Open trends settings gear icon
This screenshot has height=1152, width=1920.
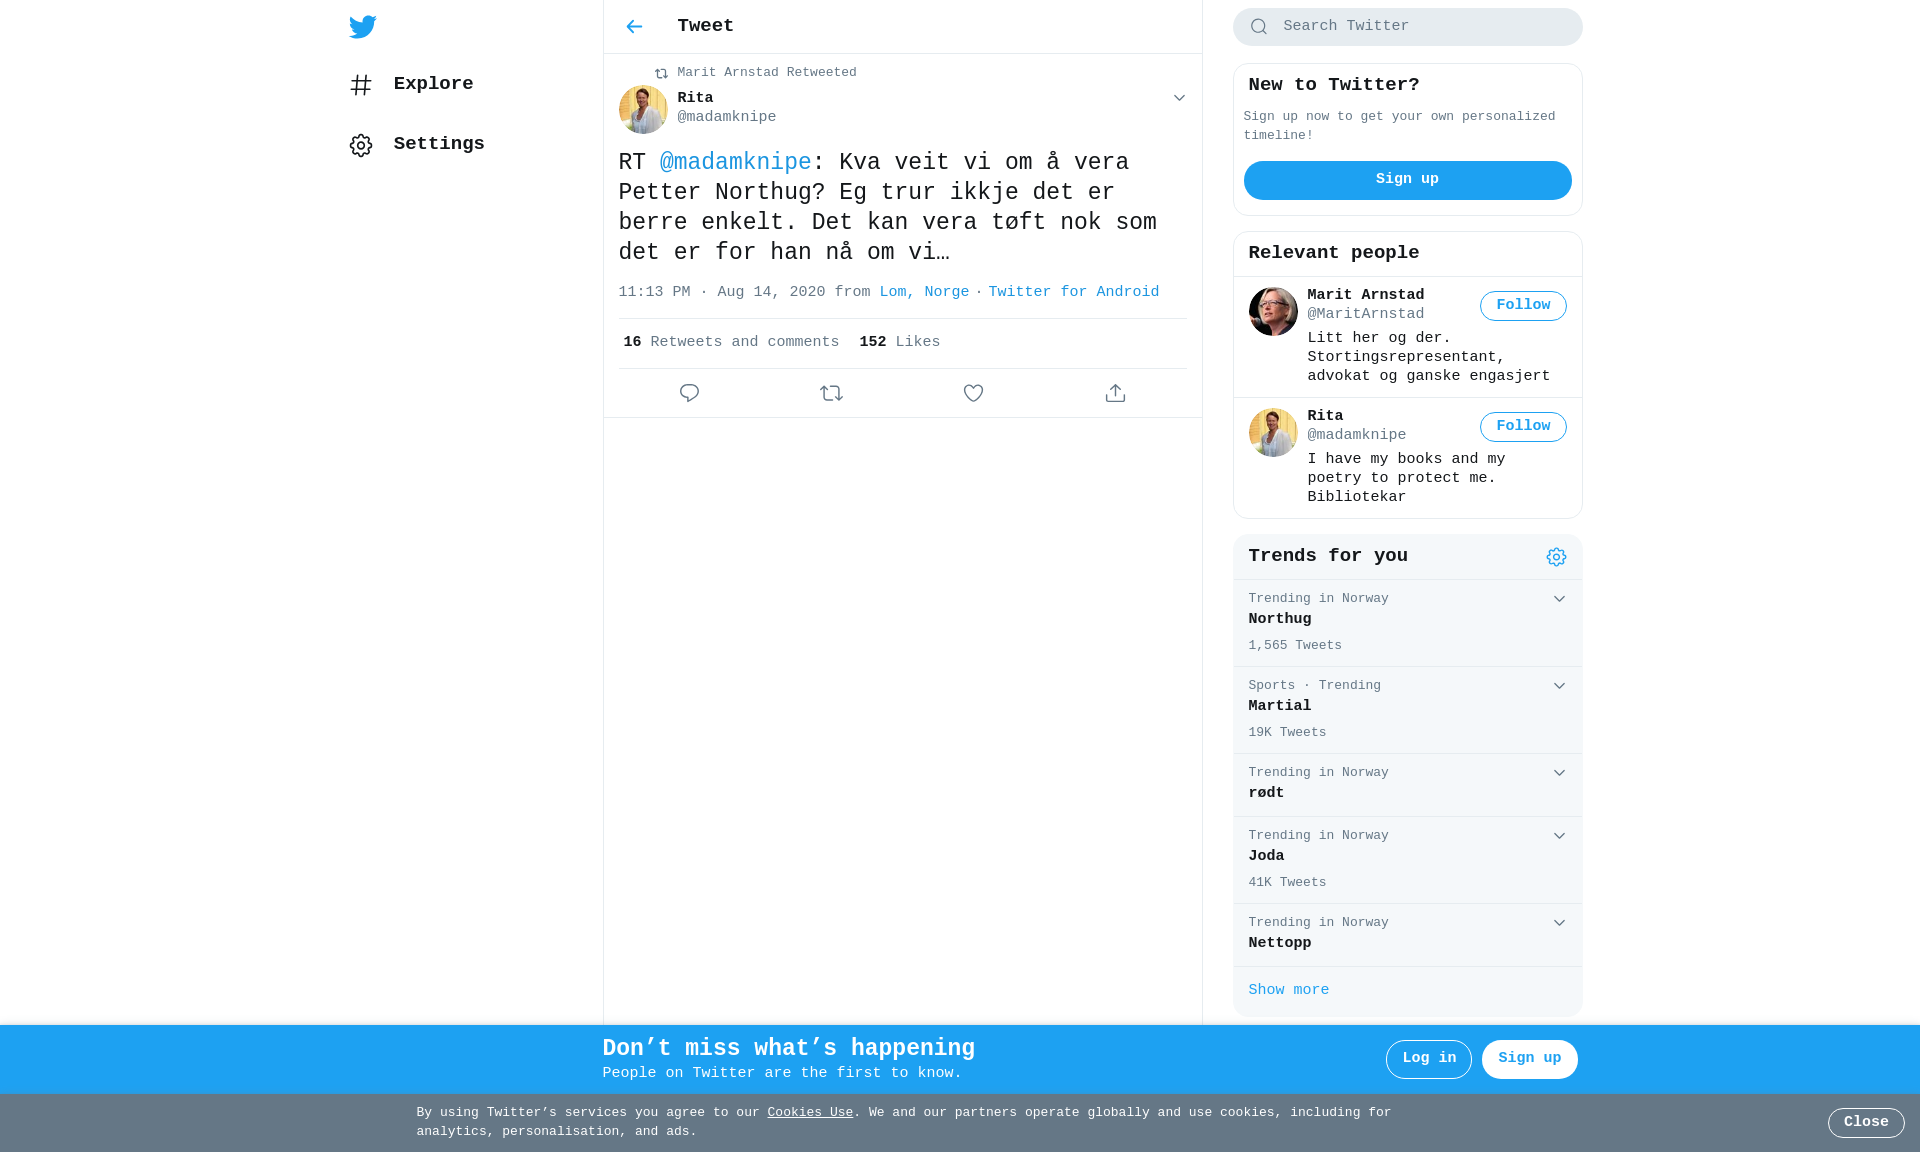(x=1556, y=557)
